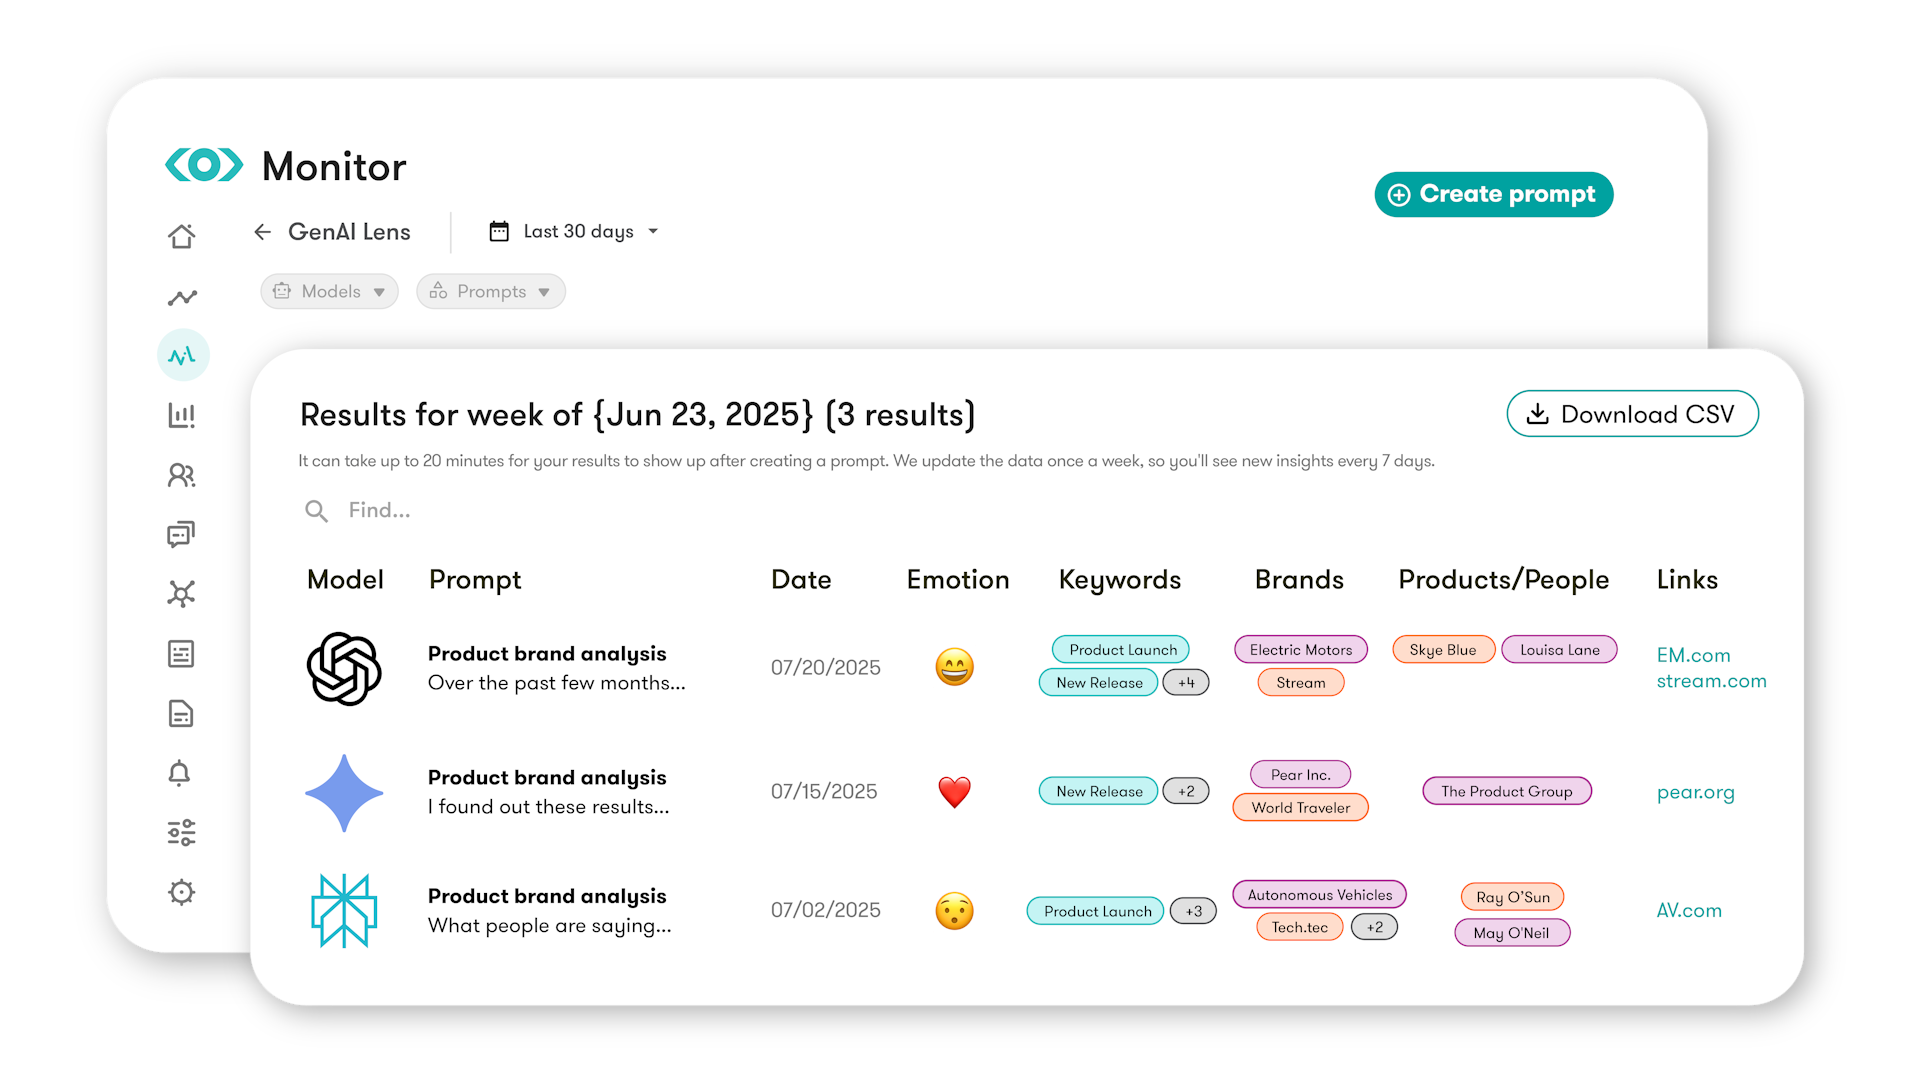Click the Create prompt button
This screenshot has height=1080, width=1920.
1493,194
